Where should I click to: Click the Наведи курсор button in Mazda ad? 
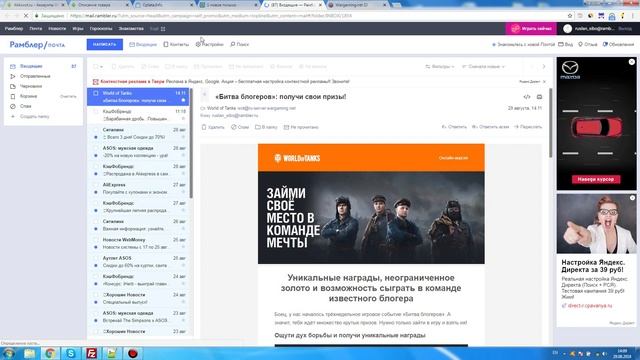[x=596, y=179]
